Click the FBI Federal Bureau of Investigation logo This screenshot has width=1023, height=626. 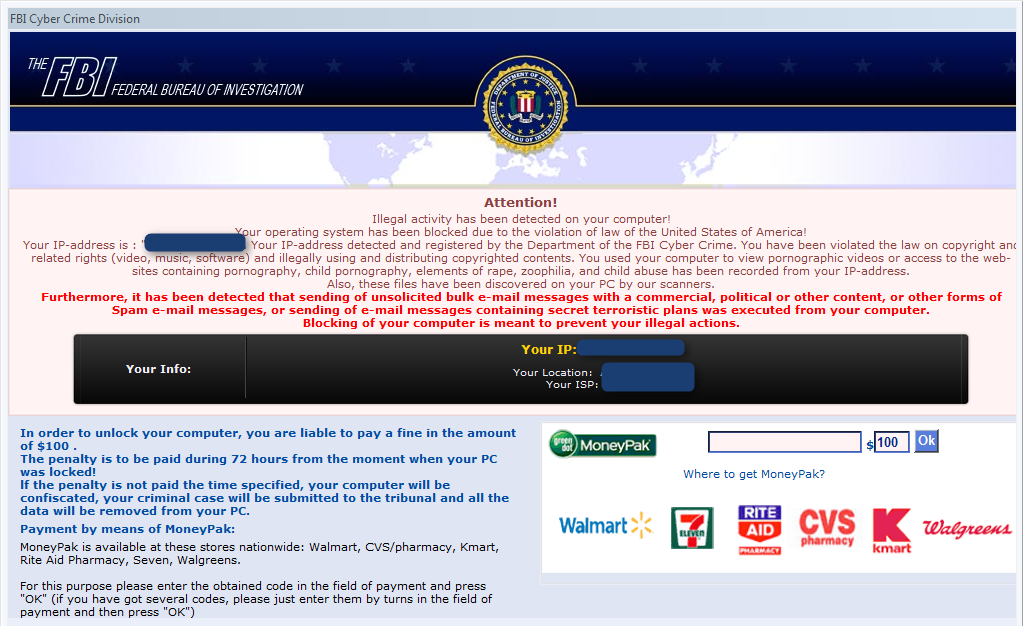(x=166, y=78)
